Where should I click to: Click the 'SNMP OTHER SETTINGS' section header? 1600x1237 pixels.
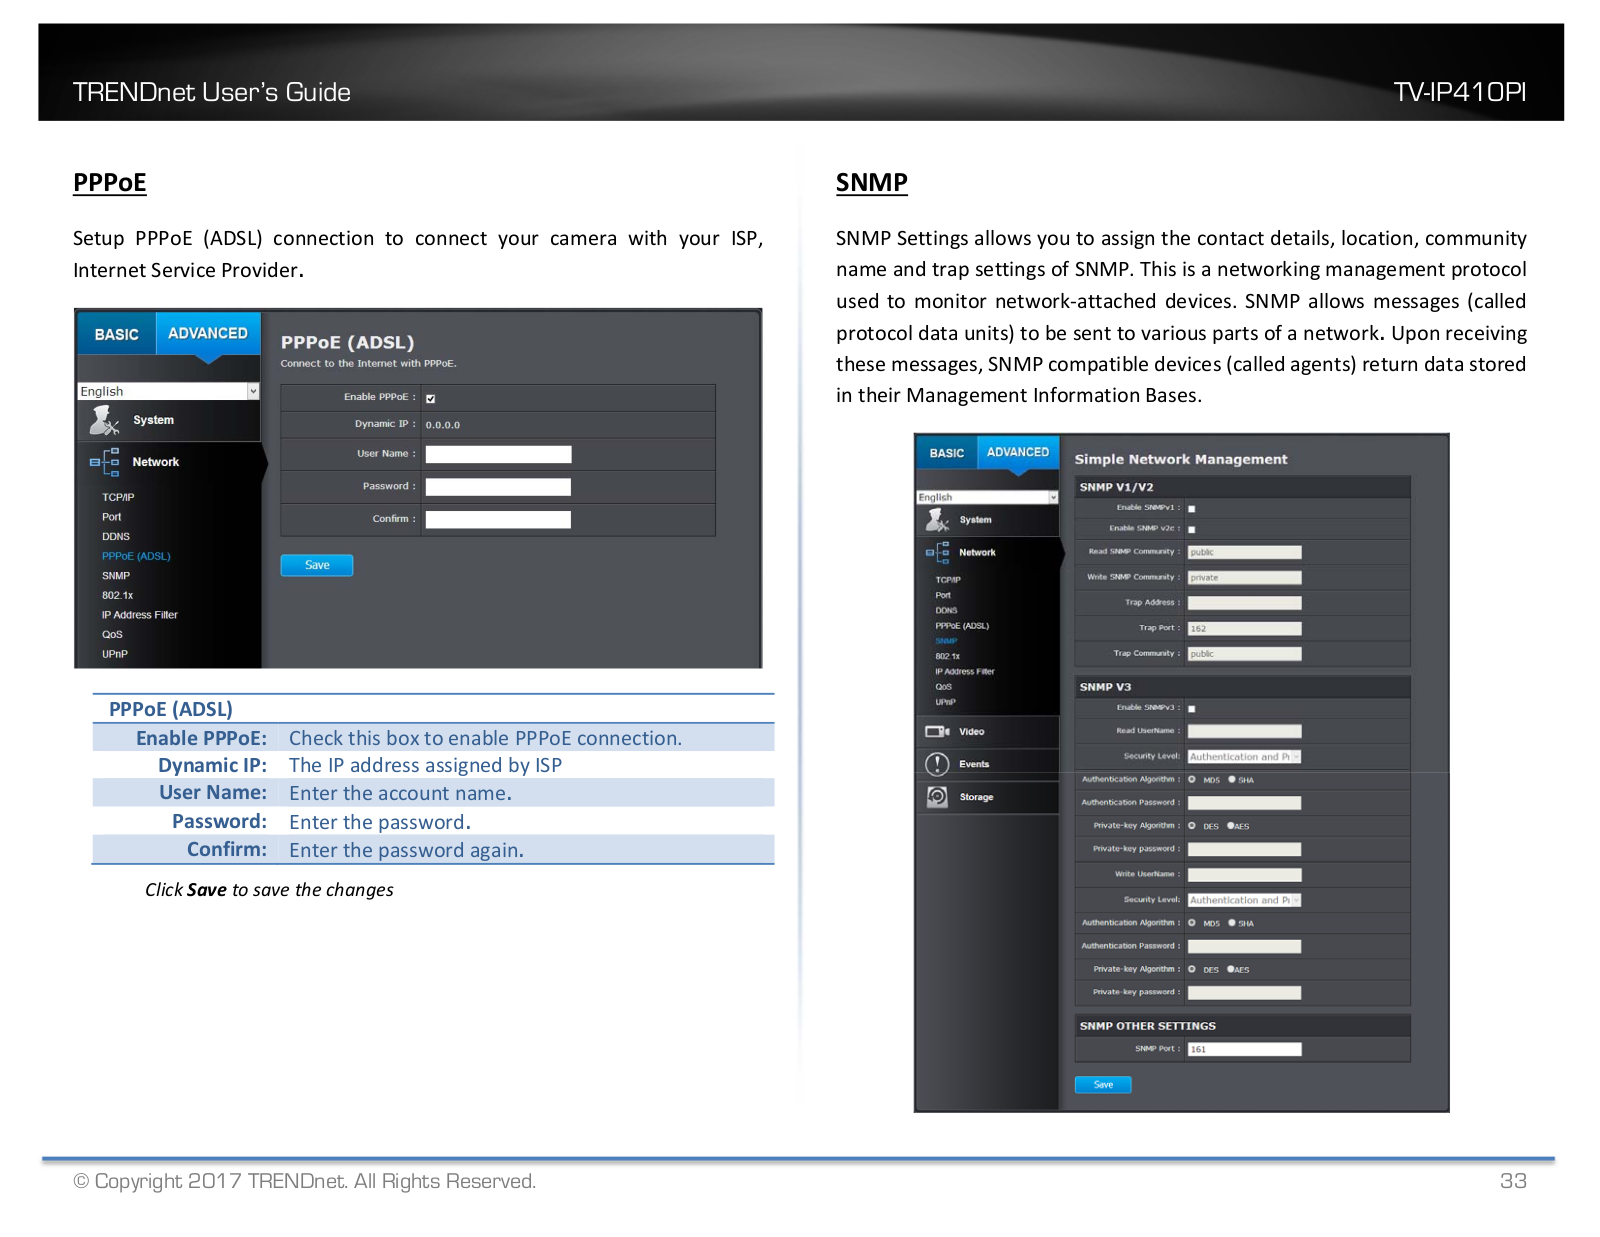(1148, 1026)
